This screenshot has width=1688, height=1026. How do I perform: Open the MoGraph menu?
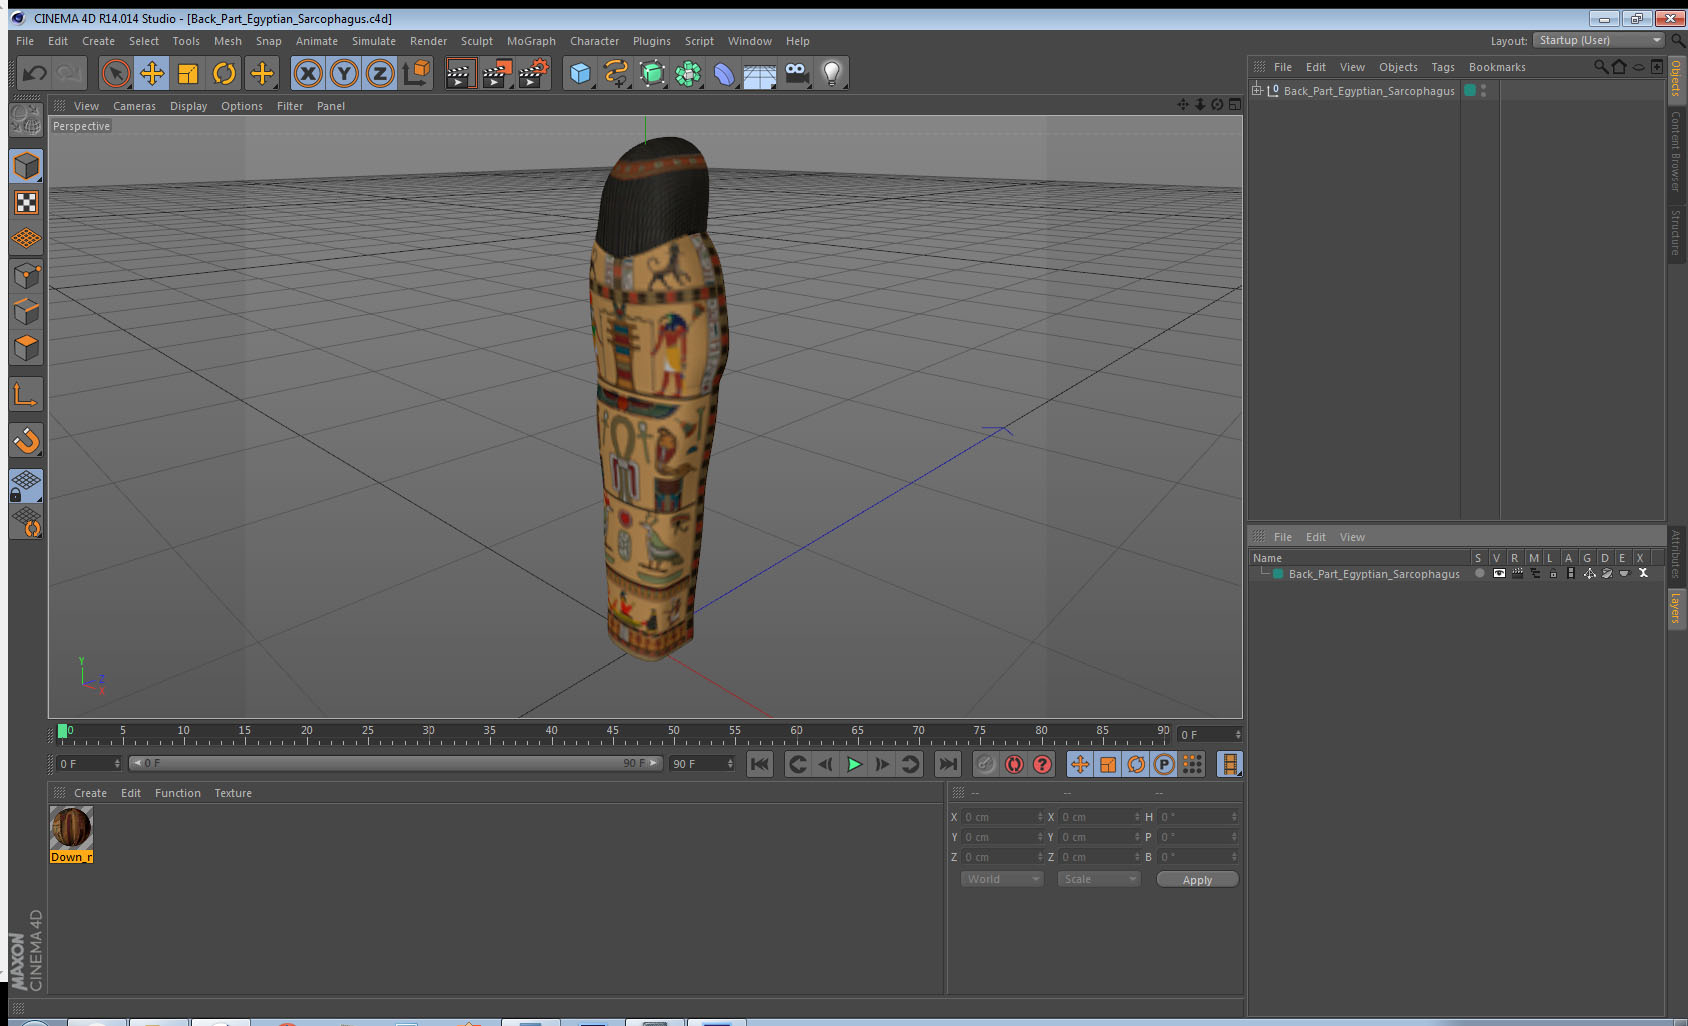click(531, 41)
